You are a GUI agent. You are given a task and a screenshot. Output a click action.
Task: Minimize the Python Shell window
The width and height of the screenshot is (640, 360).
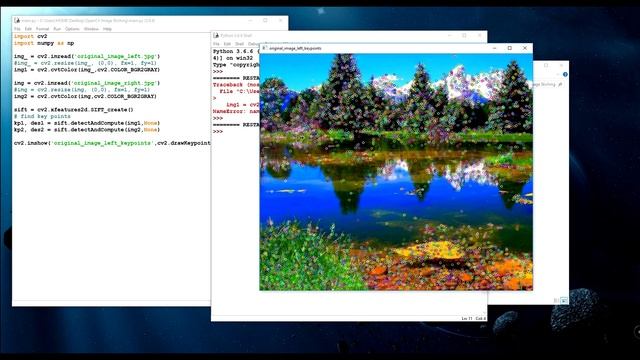click(x=449, y=36)
